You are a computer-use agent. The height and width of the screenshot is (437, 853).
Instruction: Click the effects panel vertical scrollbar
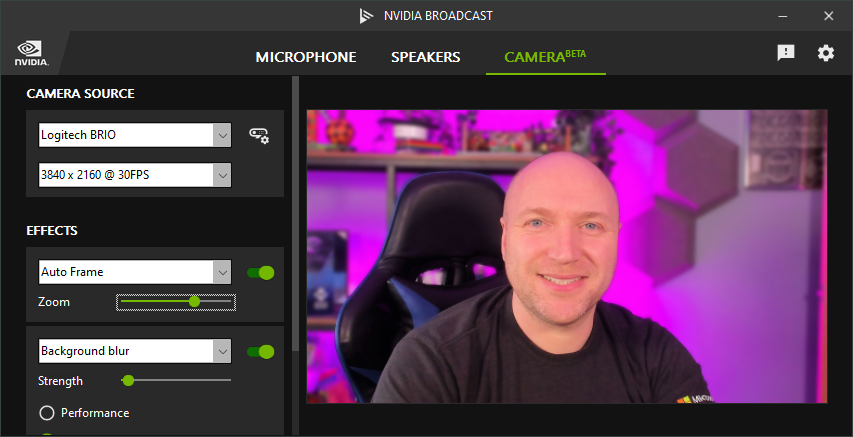(x=295, y=213)
